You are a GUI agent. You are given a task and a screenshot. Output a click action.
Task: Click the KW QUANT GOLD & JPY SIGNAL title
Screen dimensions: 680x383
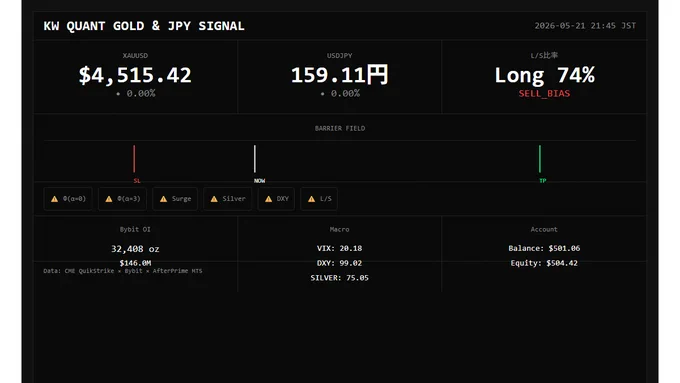144,26
